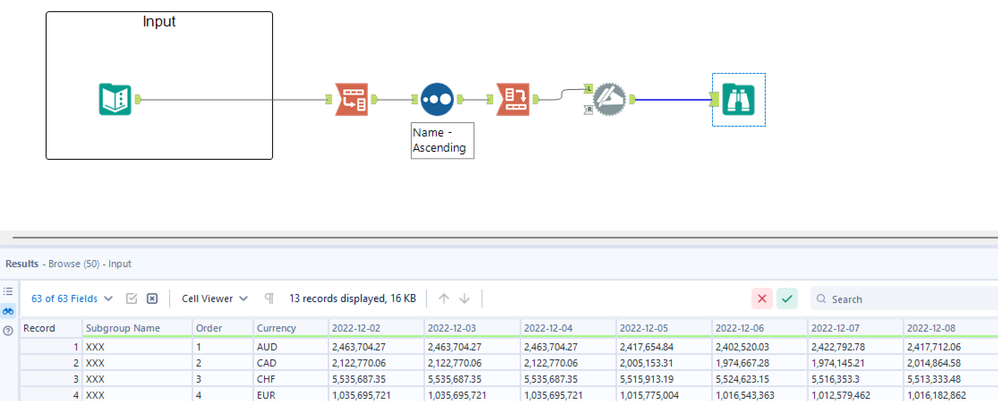Select the AUD currency cell
The height and width of the screenshot is (401, 998).
(290, 347)
